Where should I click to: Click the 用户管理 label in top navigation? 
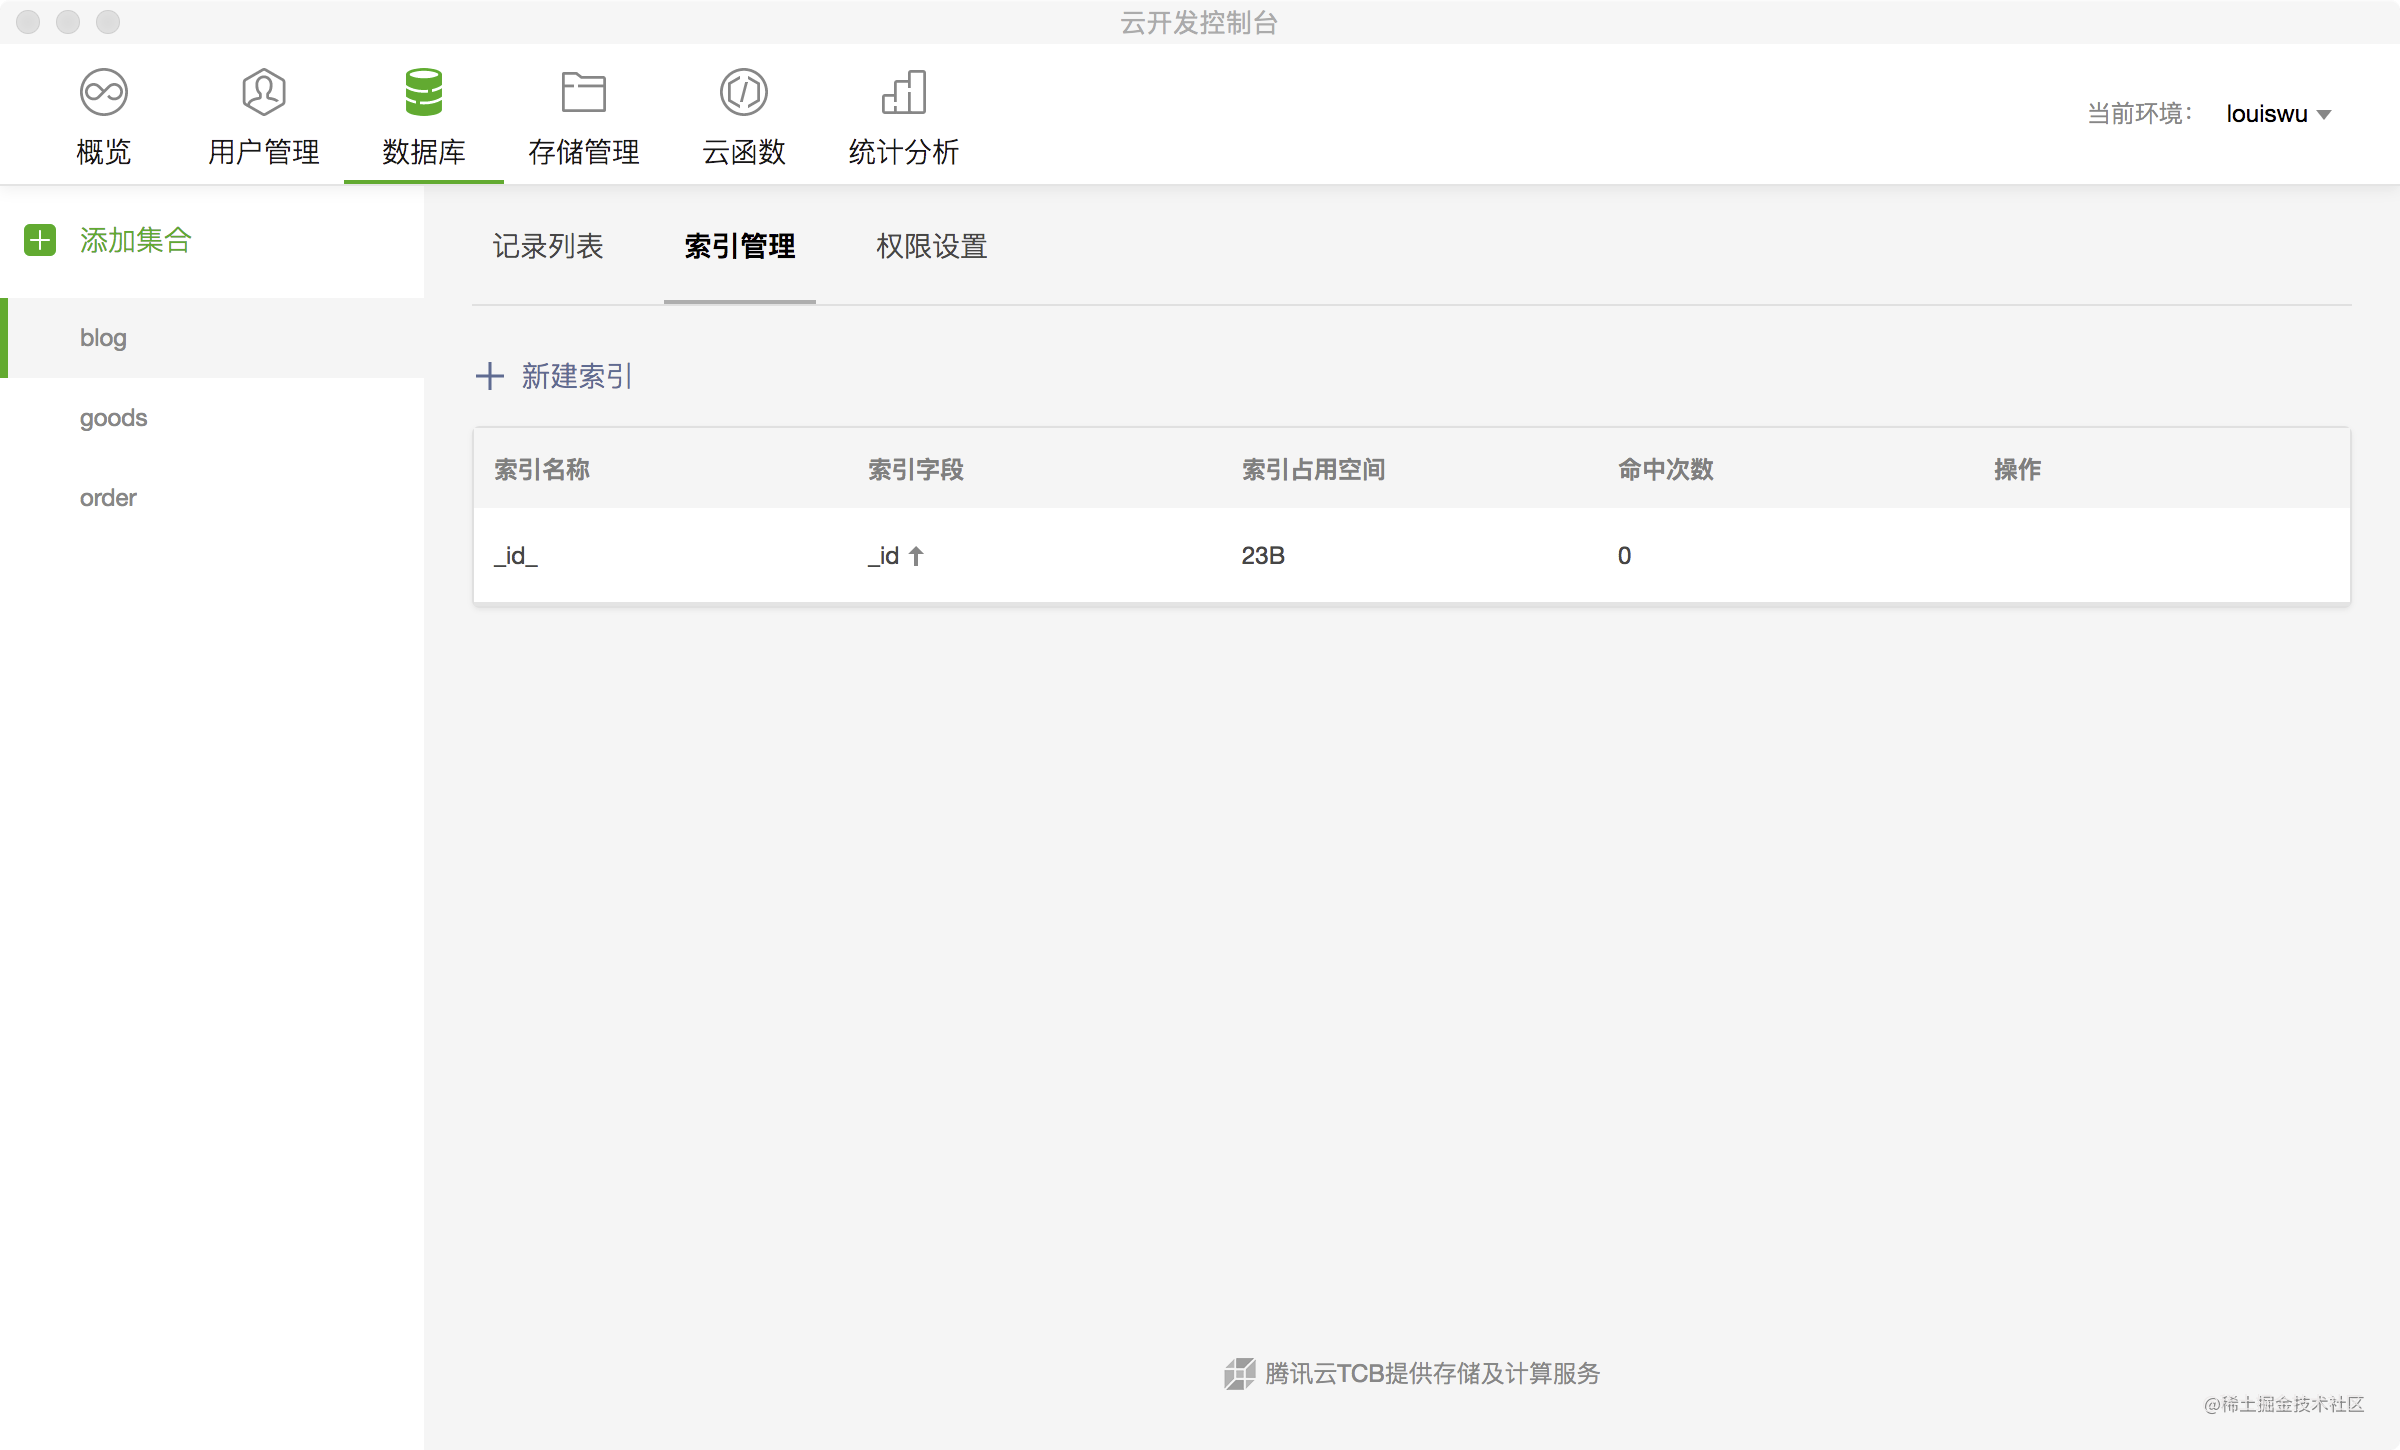coord(264,152)
